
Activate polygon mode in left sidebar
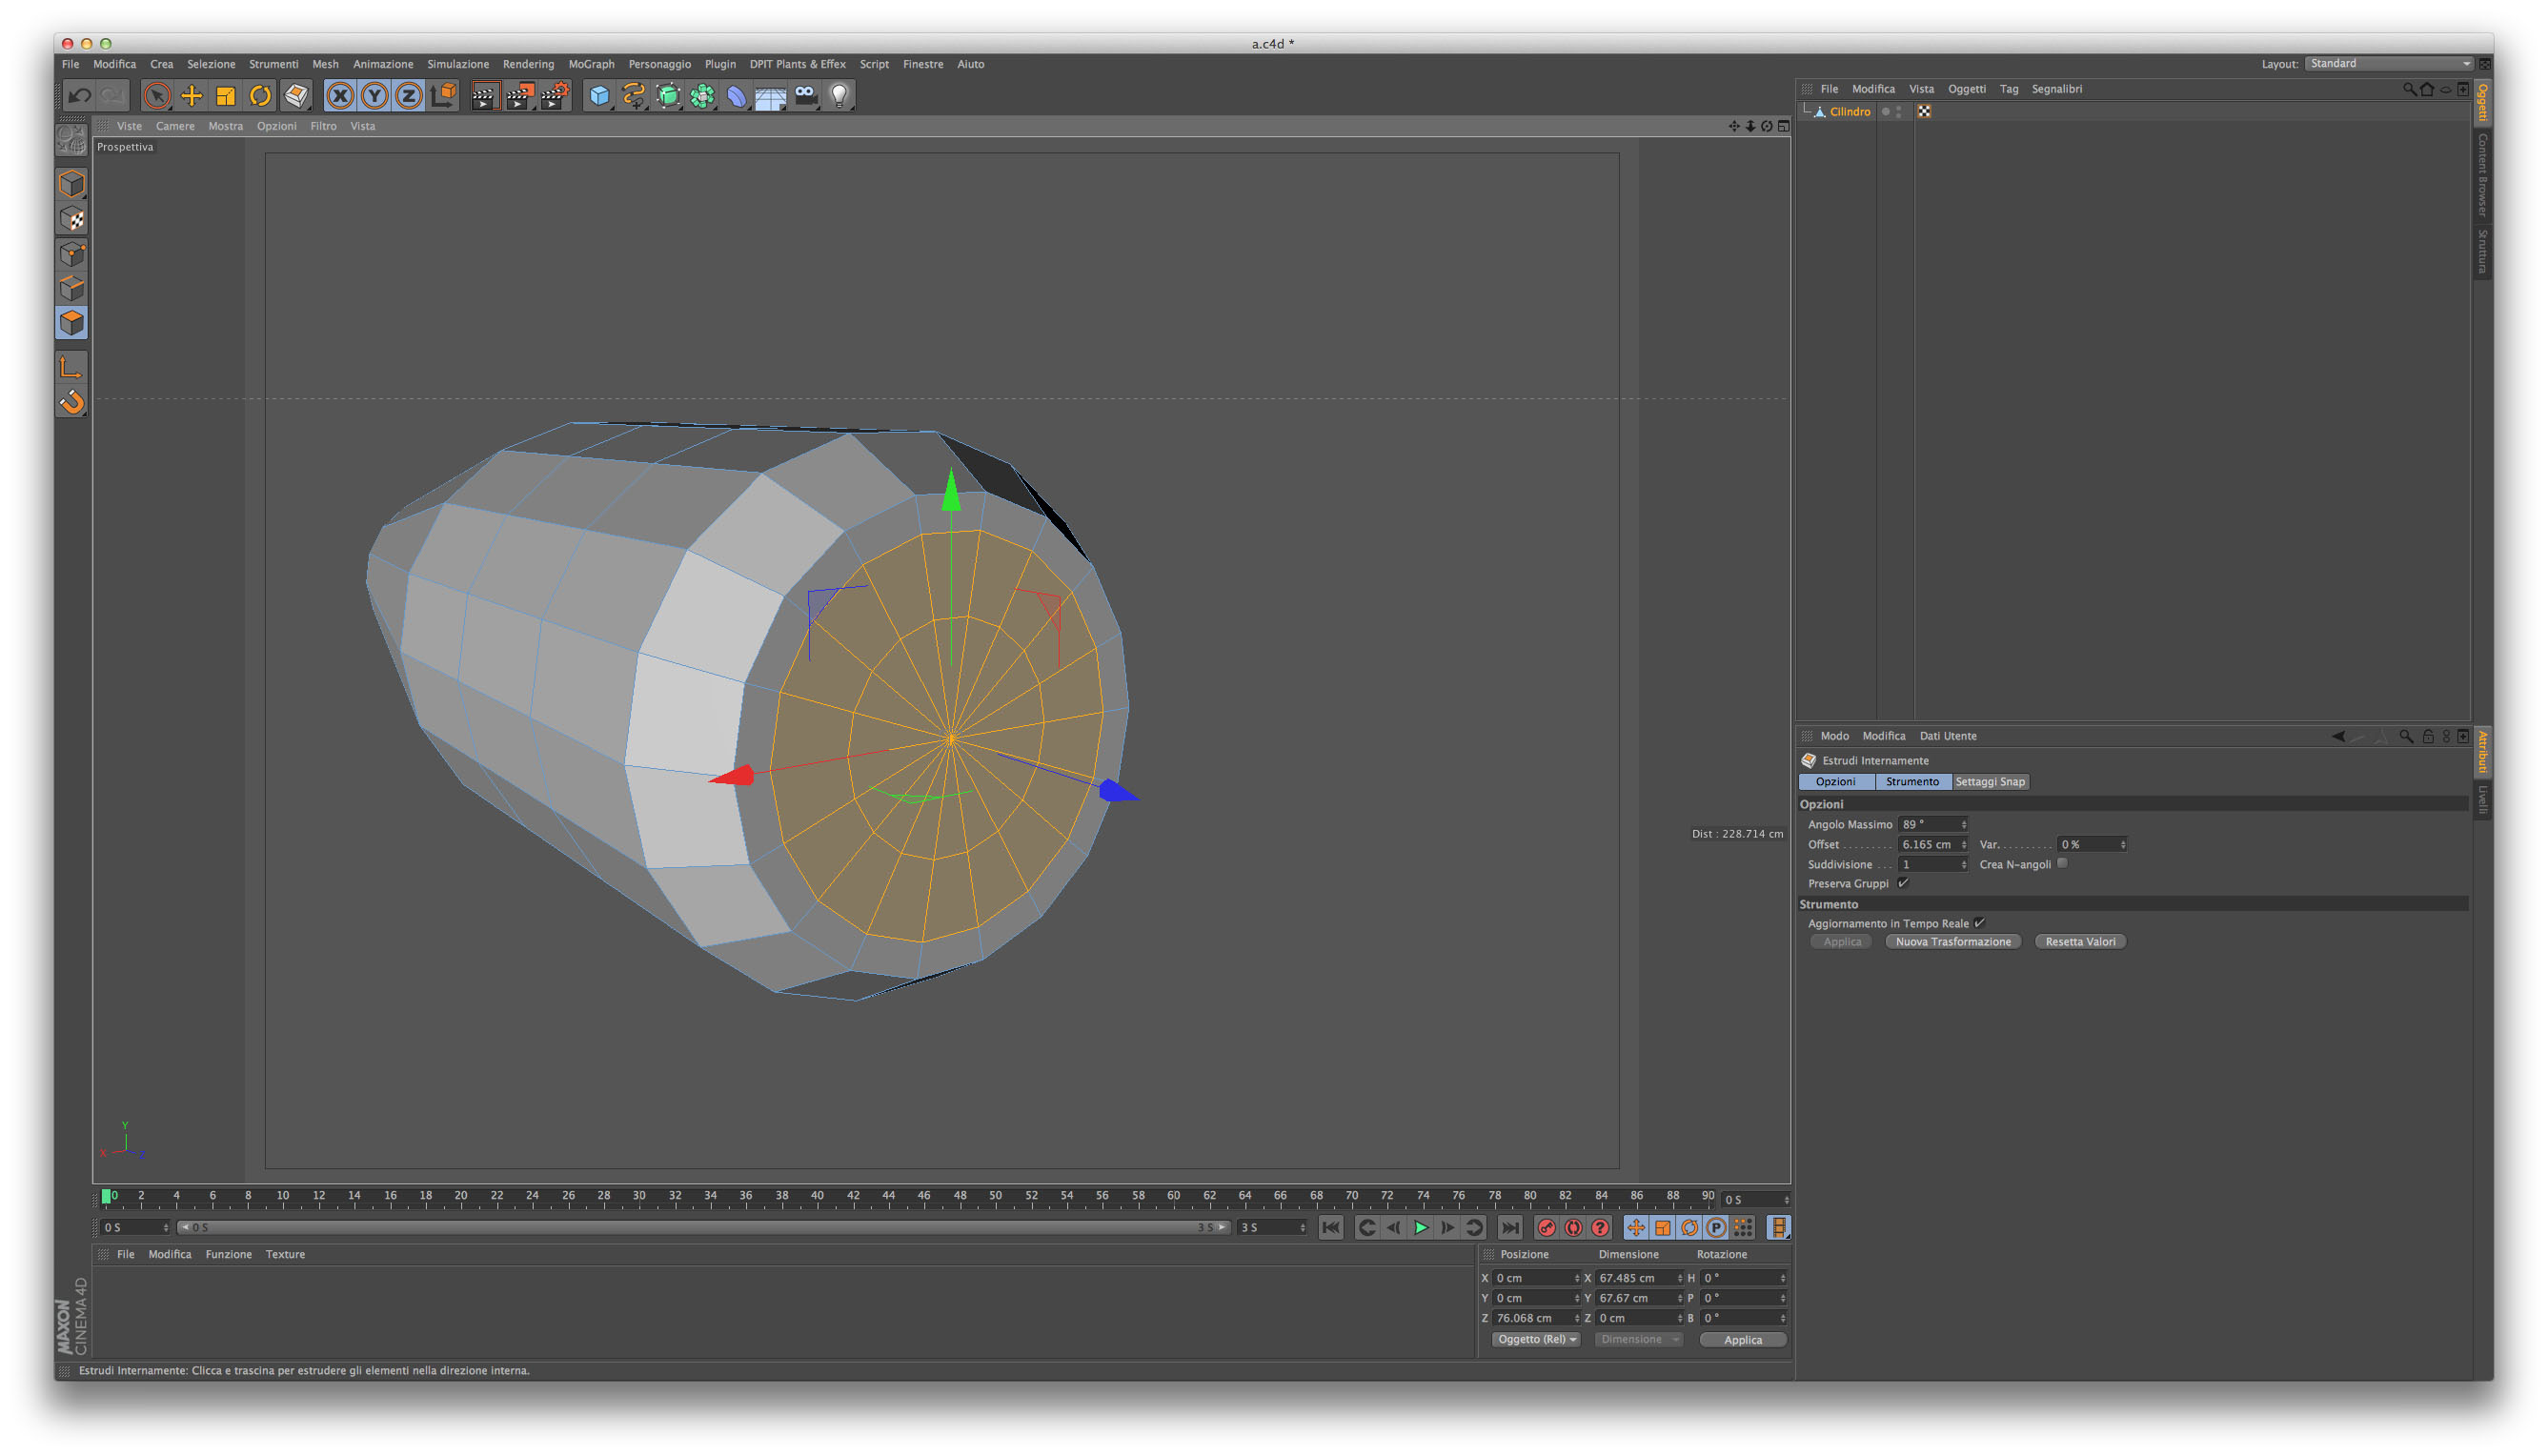(x=72, y=323)
